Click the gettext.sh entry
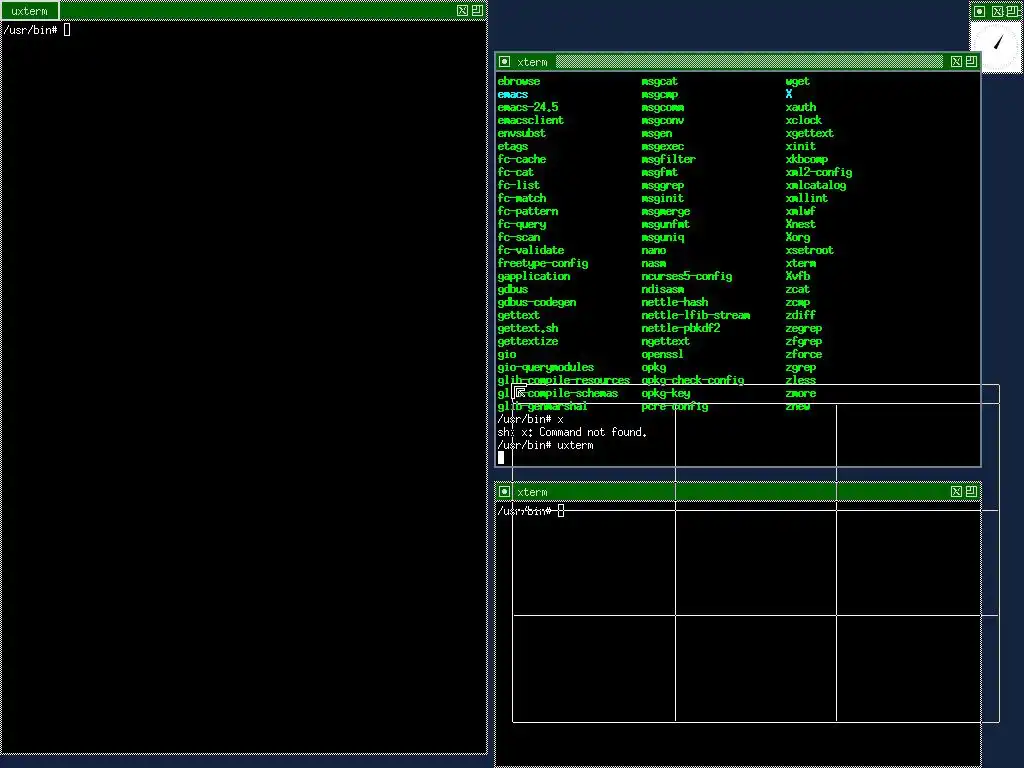 coord(528,328)
